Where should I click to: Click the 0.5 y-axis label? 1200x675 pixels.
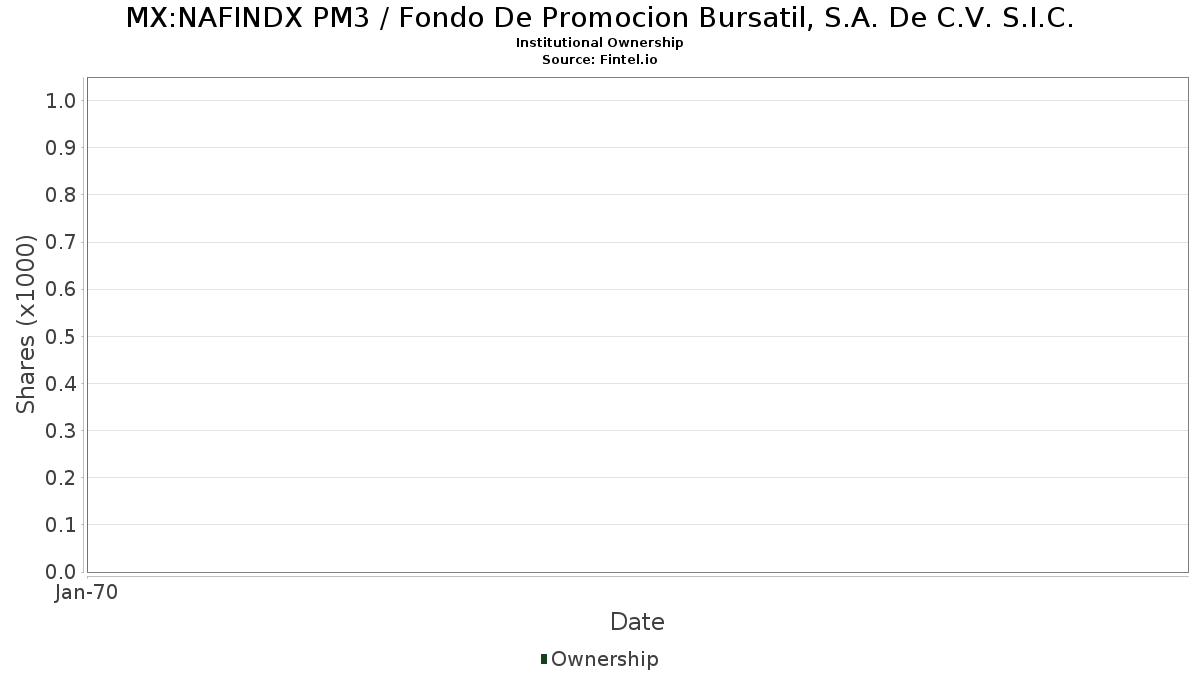tap(61, 336)
